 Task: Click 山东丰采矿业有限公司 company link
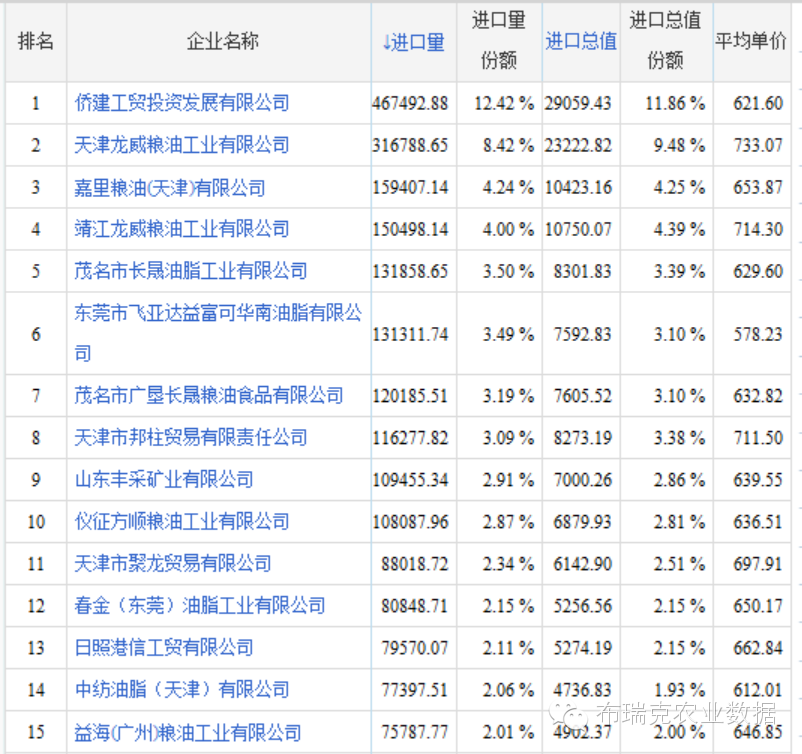tap(164, 479)
